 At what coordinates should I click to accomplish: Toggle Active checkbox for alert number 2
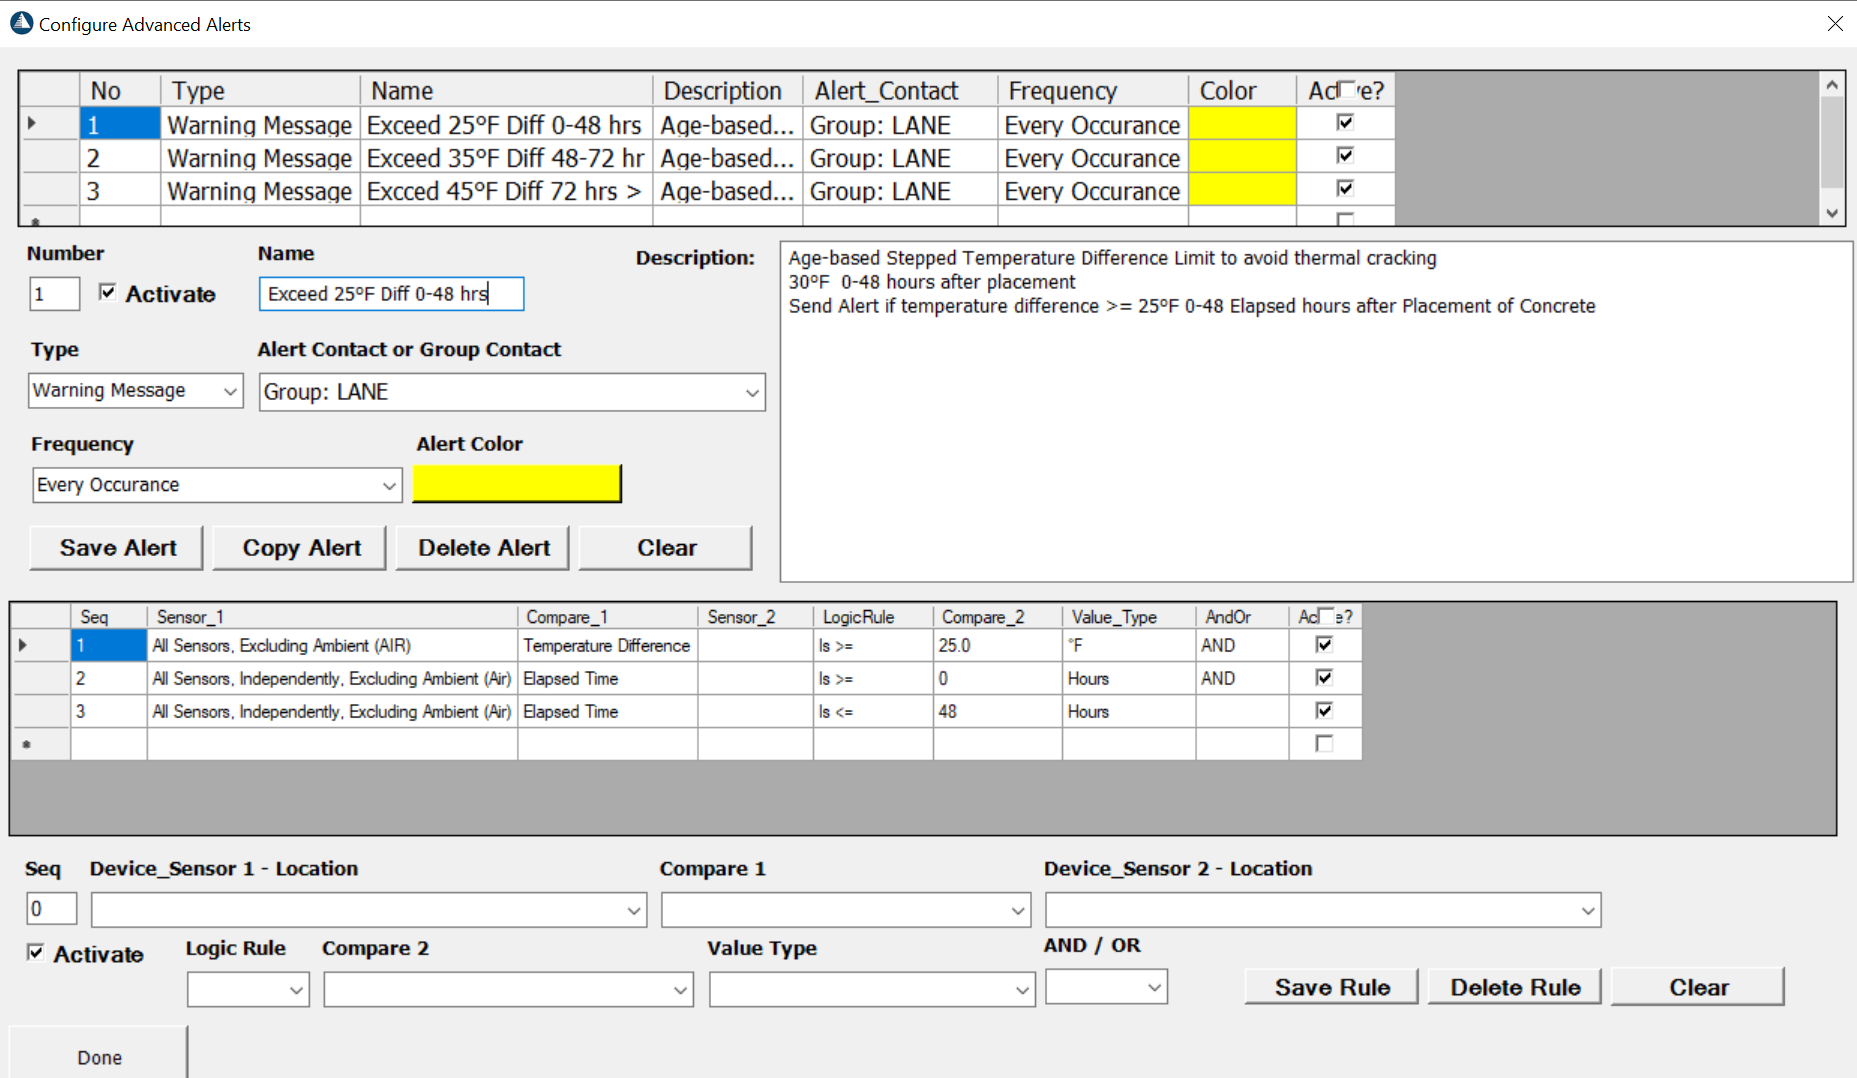1345,155
